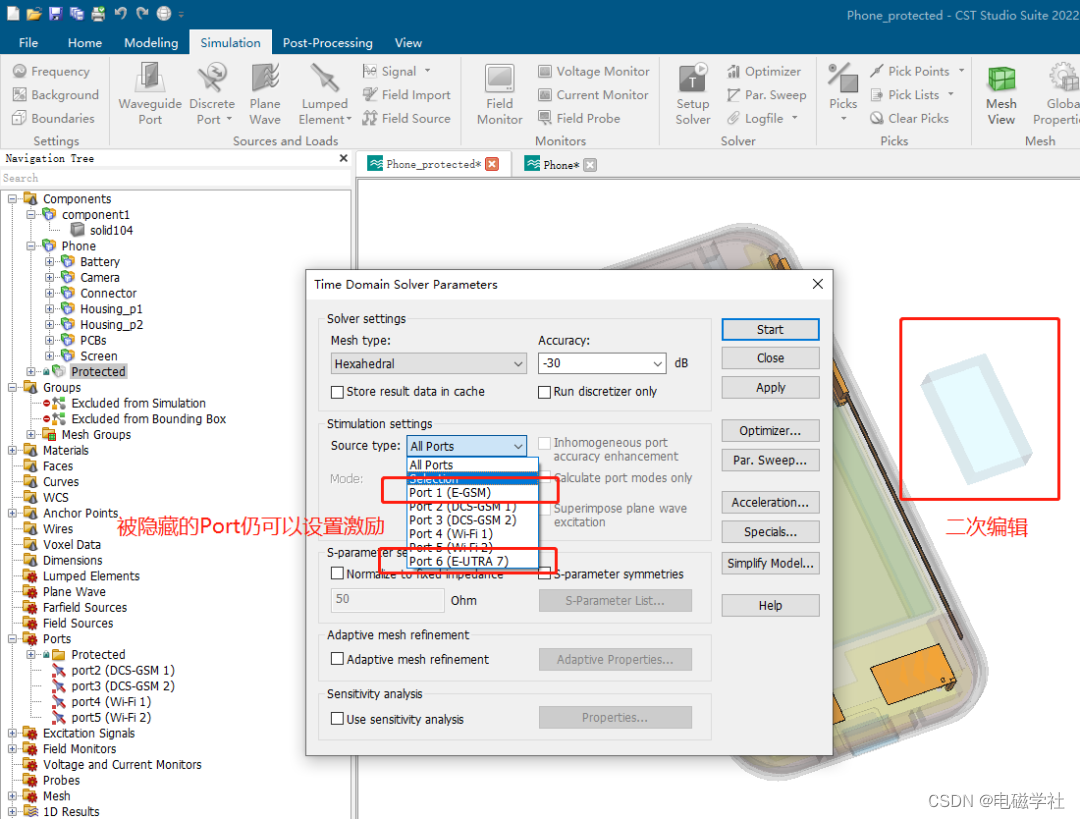
Task: Close the Phone_protected document tab
Action: (x=492, y=164)
